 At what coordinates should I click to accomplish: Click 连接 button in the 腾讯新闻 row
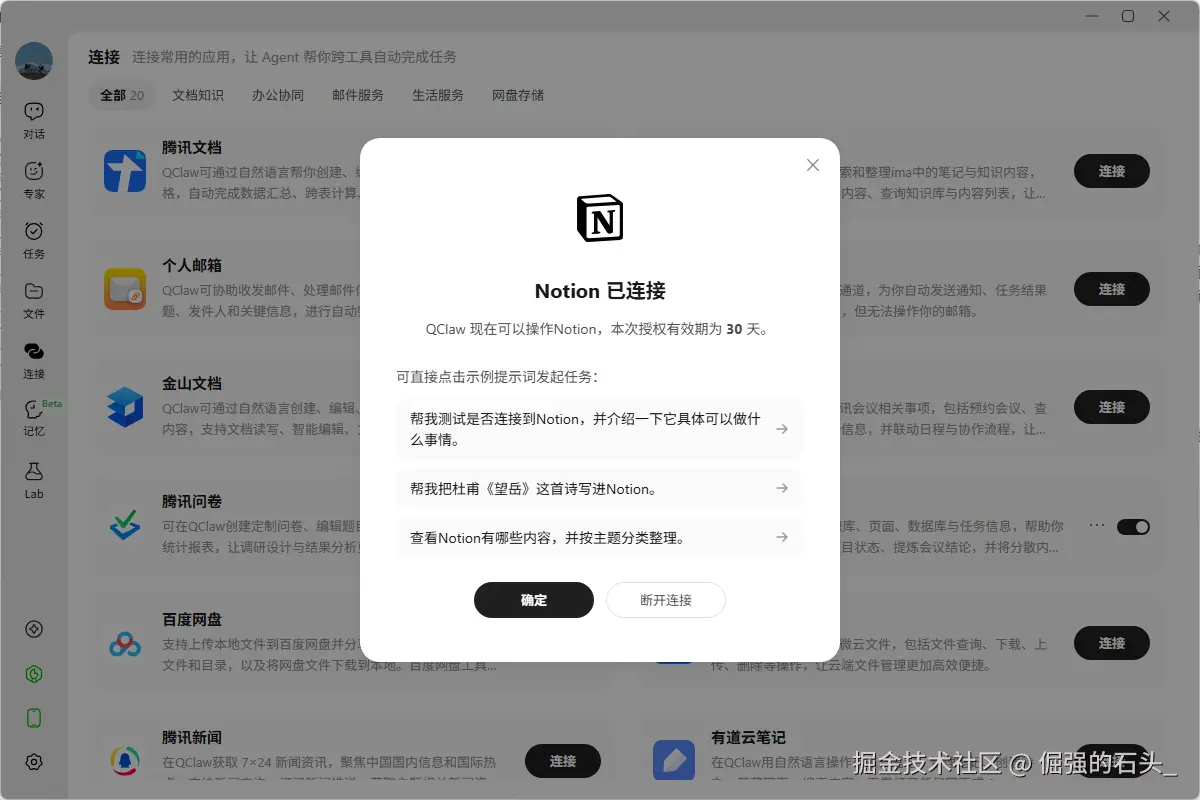pos(563,761)
